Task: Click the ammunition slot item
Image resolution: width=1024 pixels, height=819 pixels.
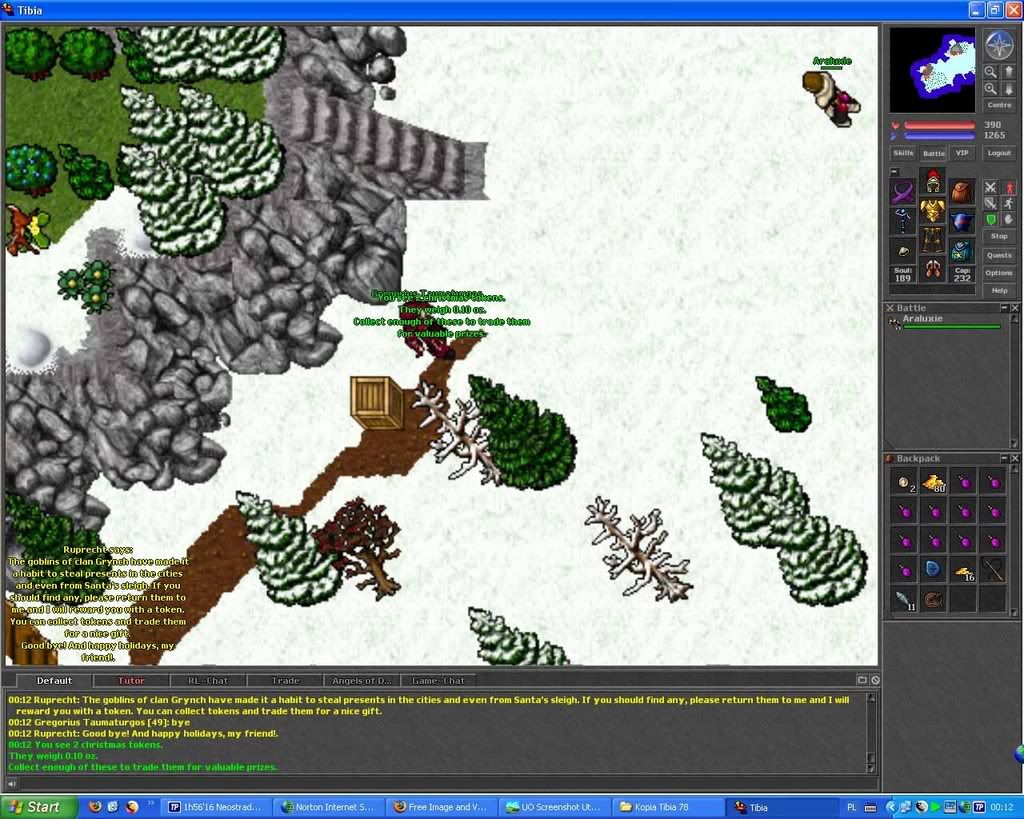Action: (x=961, y=251)
